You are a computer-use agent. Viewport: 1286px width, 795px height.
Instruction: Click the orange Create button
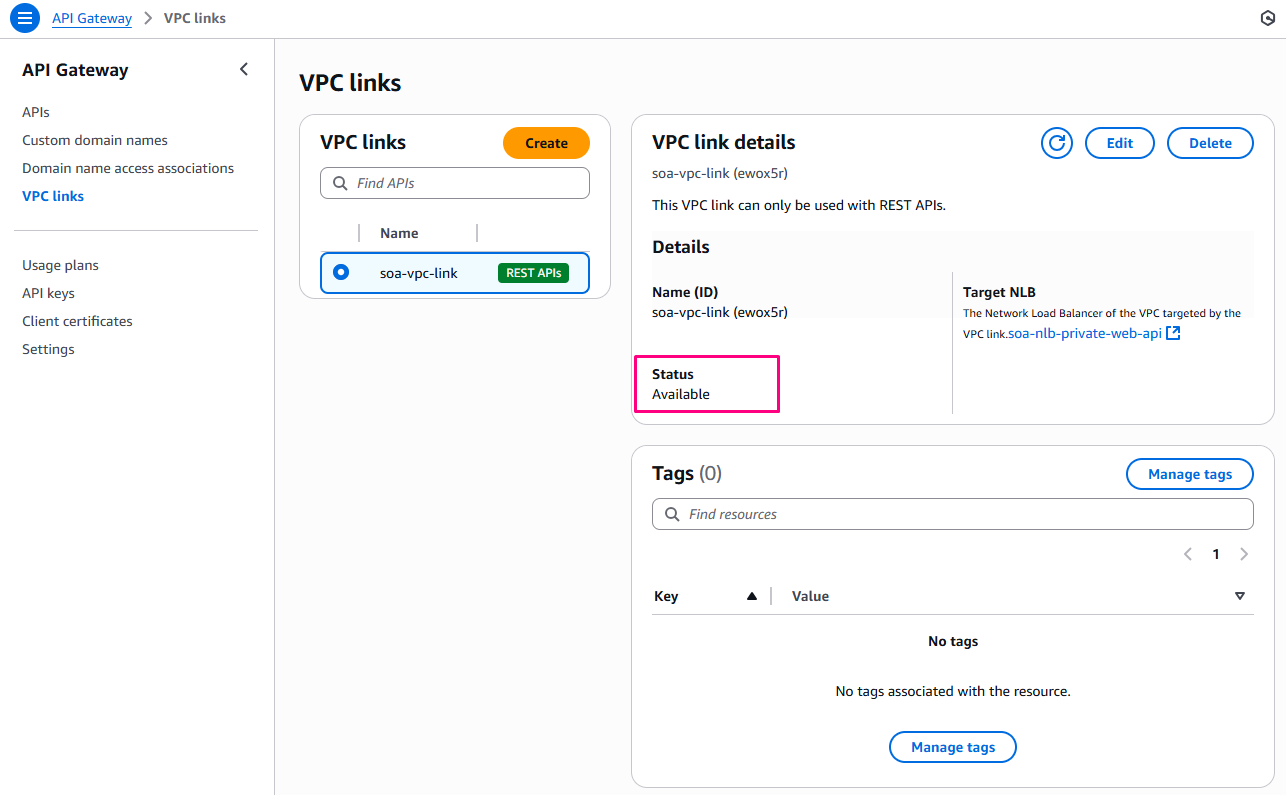point(546,143)
